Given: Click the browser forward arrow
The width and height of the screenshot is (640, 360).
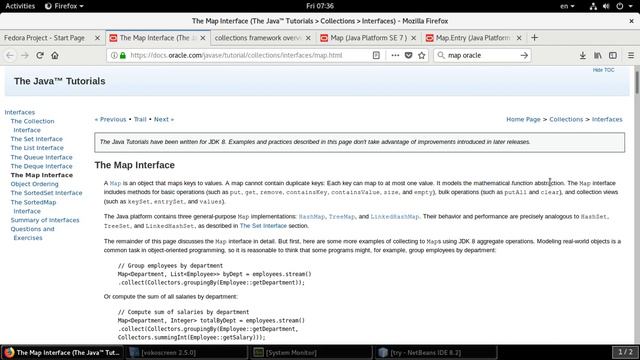Looking at the screenshot, I should pyautogui.click(x=25, y=55).
